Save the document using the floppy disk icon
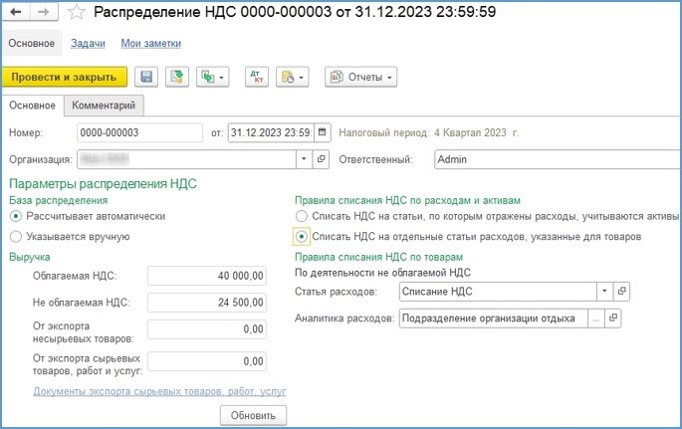Viewport: 682px width, 429px height. coord(146,77)
